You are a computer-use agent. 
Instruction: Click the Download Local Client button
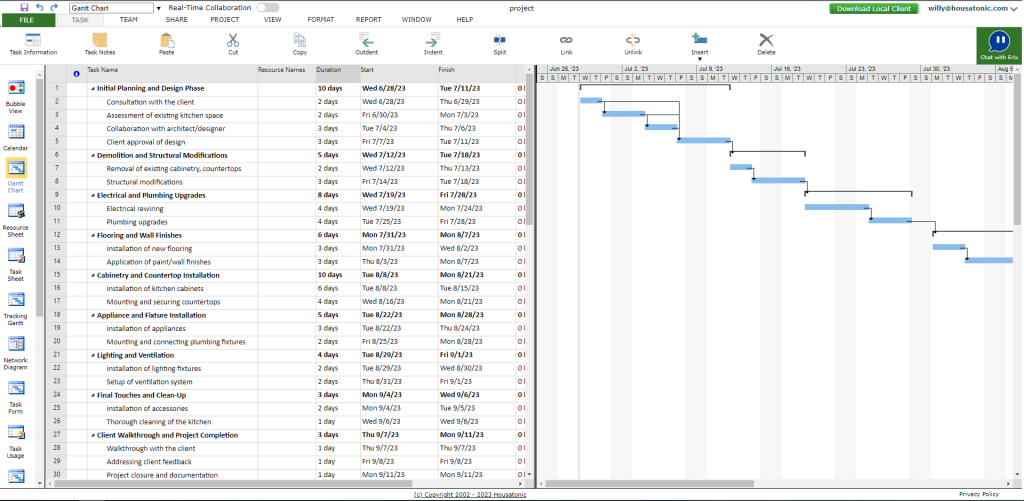click(x=872, y=8)
